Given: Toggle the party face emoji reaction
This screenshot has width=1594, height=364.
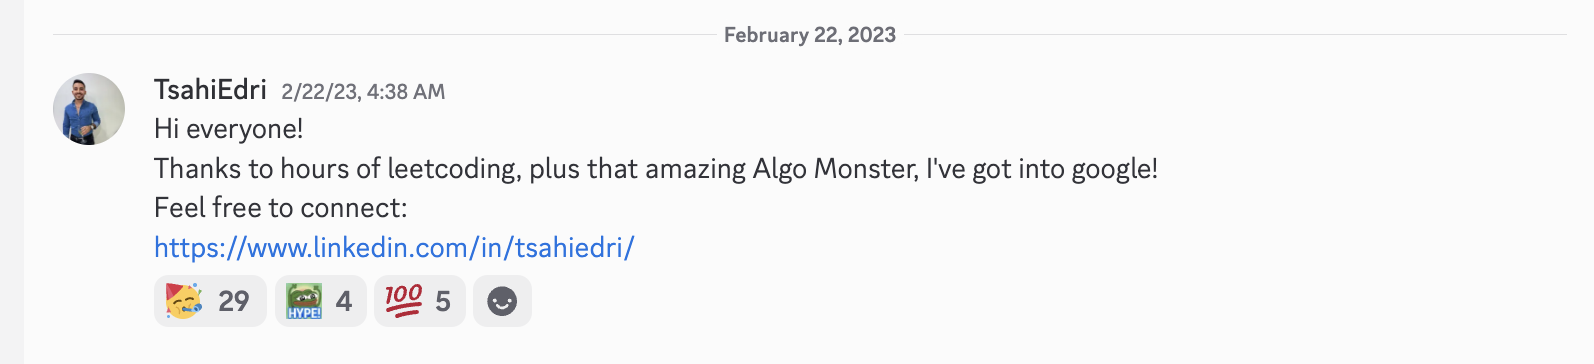Looking at the screenshot, I should pyautogui.click(x=210, y=301).
